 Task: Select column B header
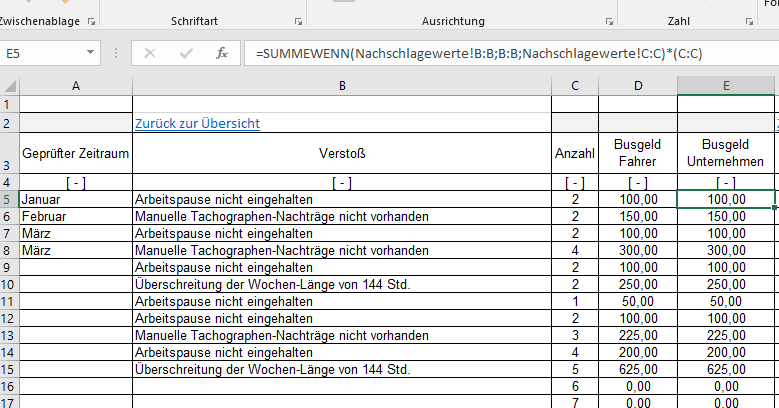click(342, 86)
